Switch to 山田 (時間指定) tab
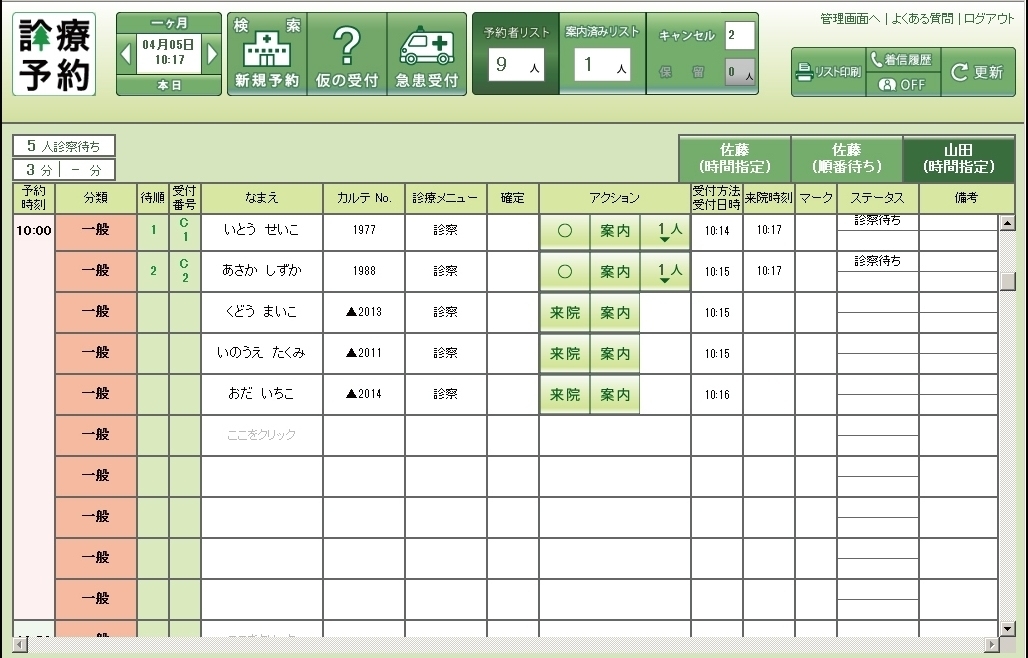The width and height of the screenshot is (1028, 658). (x=958, y=158)
